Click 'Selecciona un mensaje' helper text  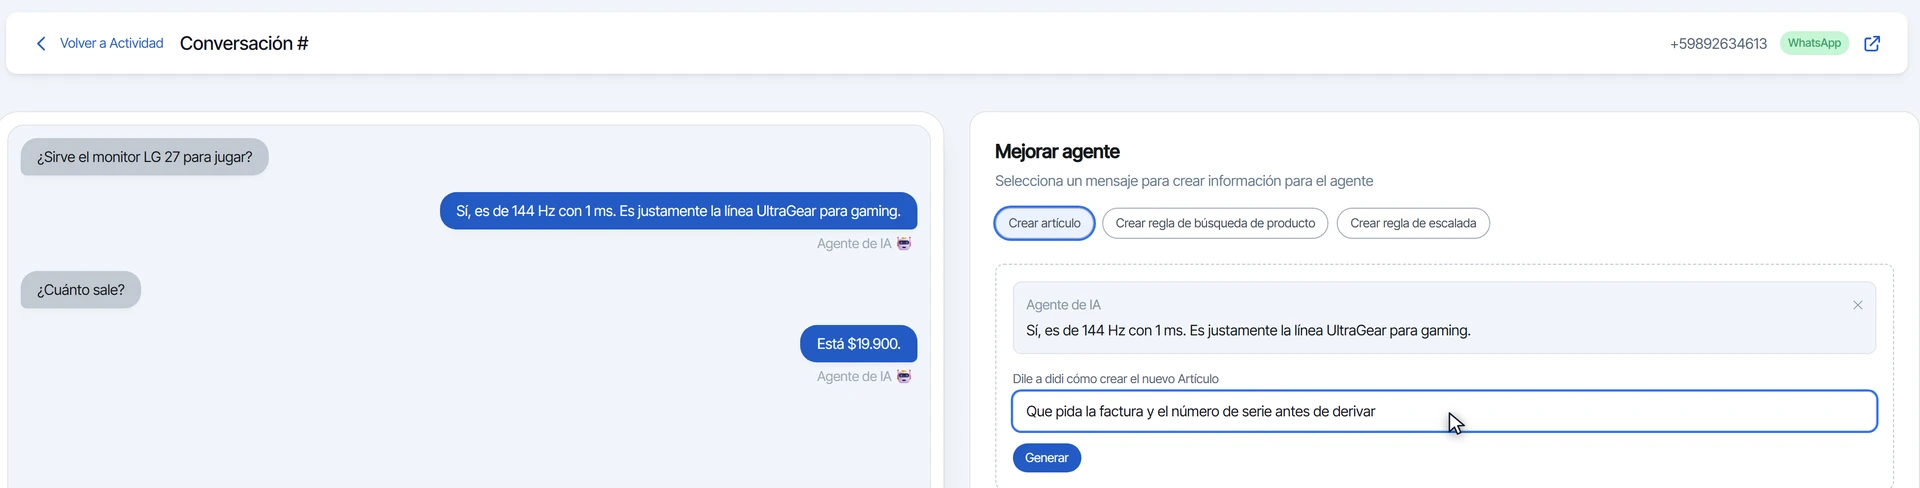[x=1184, y=181]
